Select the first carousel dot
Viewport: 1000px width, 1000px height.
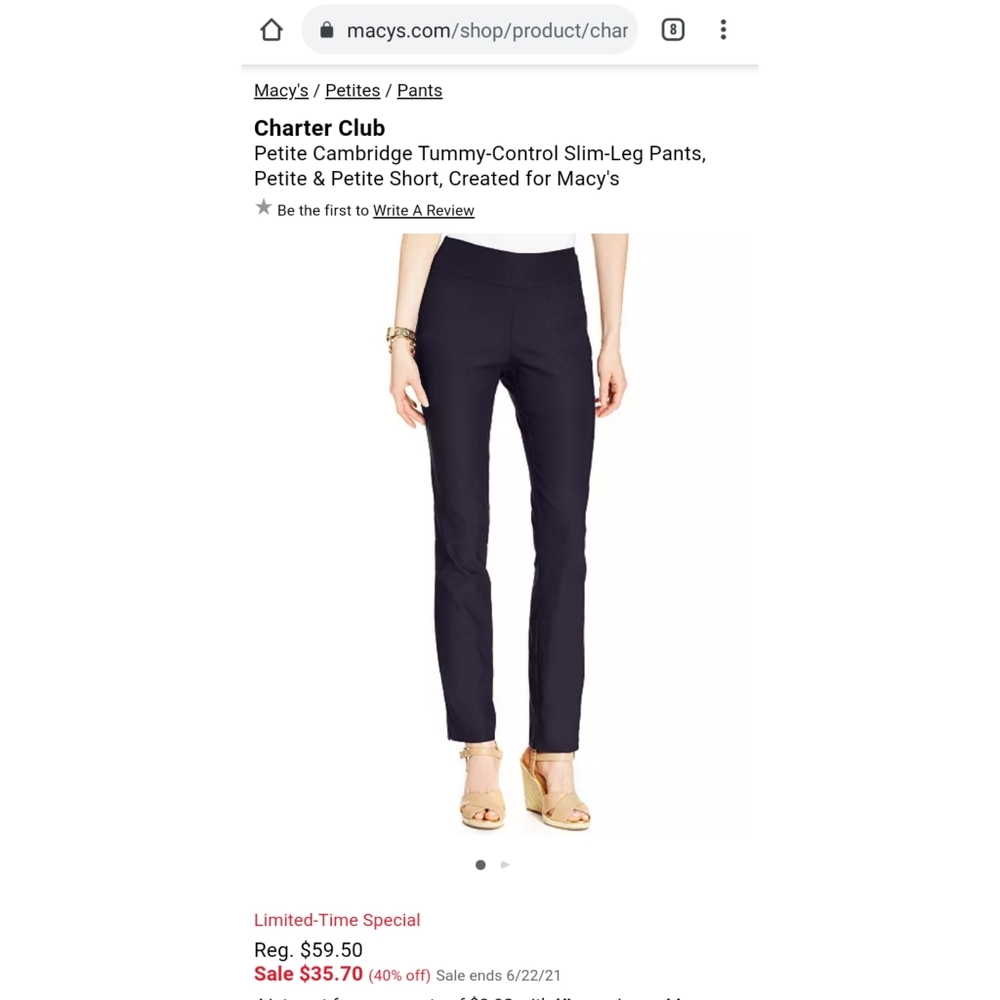click(481, 865)
